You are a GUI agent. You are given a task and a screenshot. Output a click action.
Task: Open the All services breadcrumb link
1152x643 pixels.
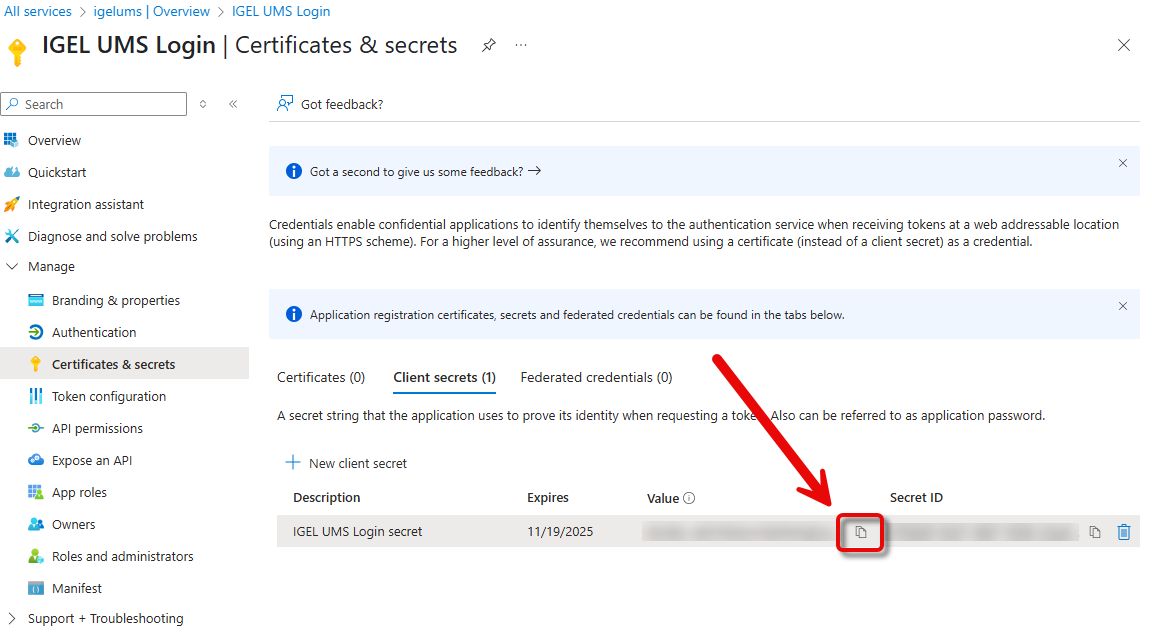38,12
